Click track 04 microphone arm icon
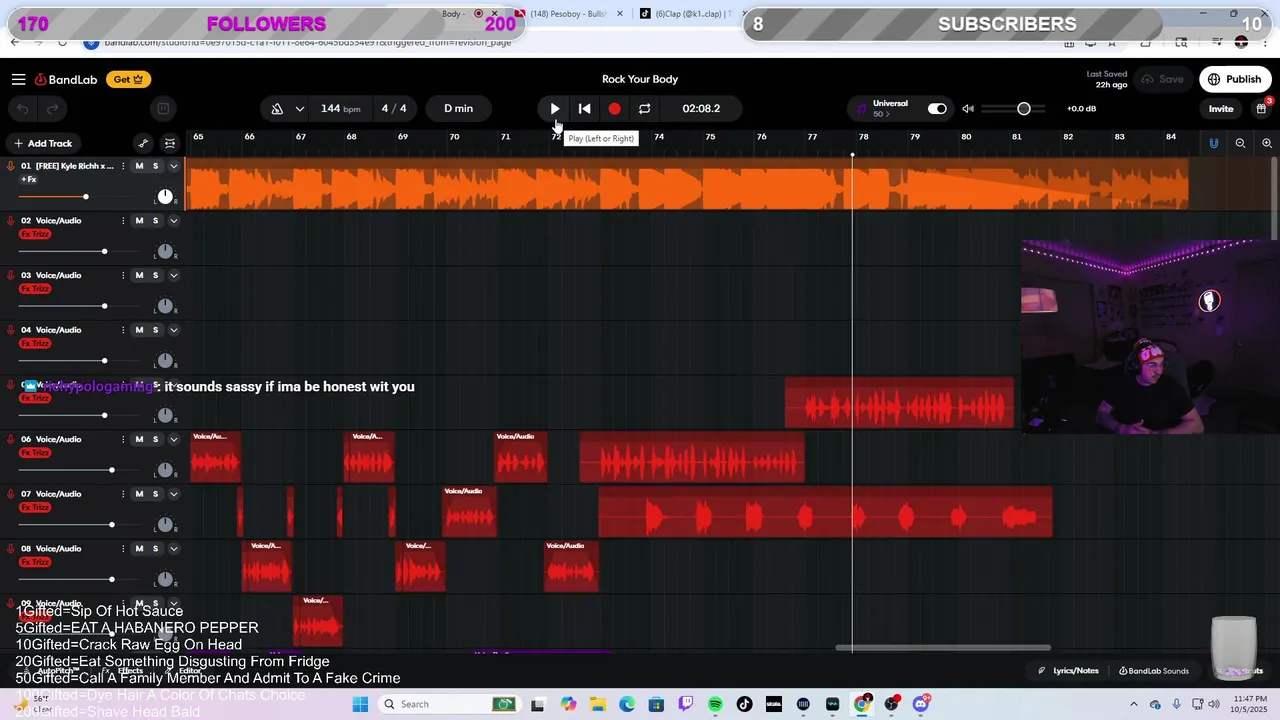Viewport: 1280px width, 720px height. tap(11, 330)
